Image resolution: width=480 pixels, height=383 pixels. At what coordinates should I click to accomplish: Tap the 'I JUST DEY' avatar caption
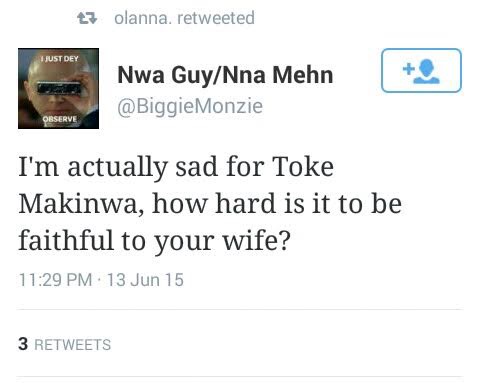(x=59, y=59)
